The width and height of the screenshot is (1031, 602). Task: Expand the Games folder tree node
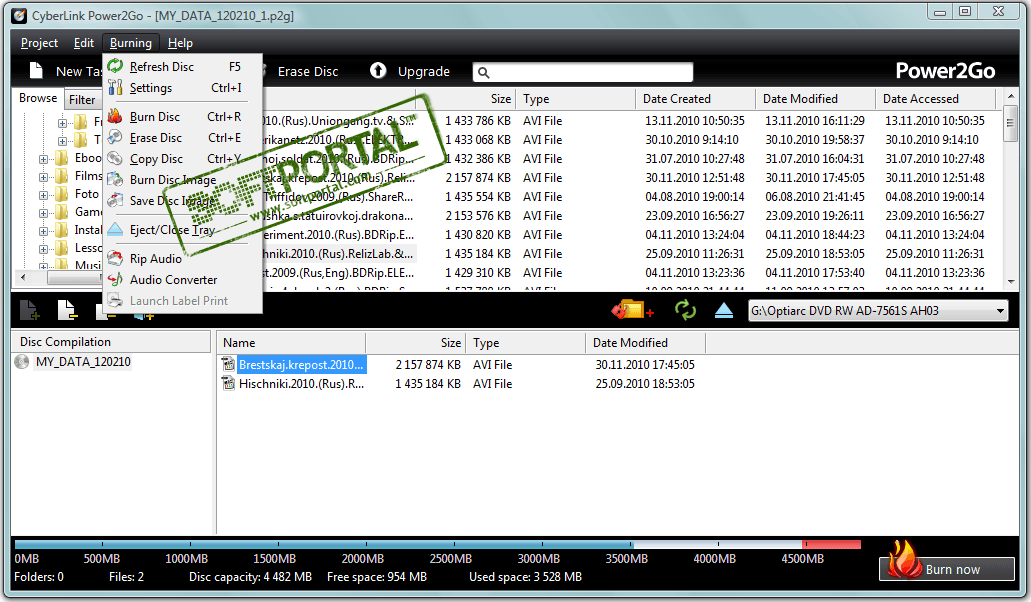tap(43, 213)
